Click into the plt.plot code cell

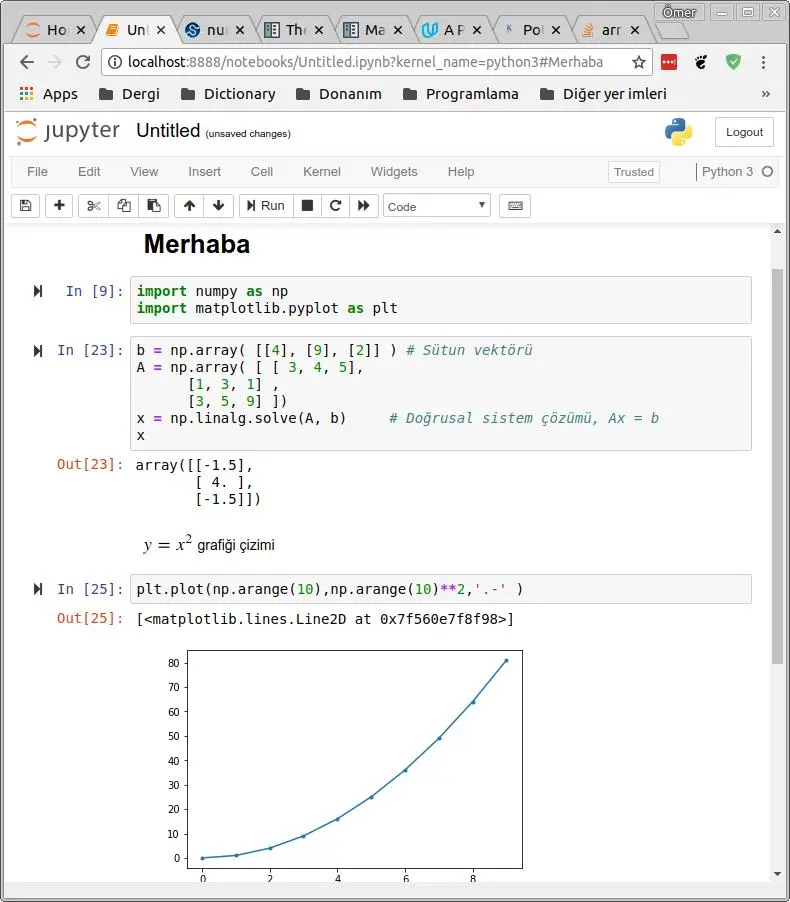coord(441,589)
